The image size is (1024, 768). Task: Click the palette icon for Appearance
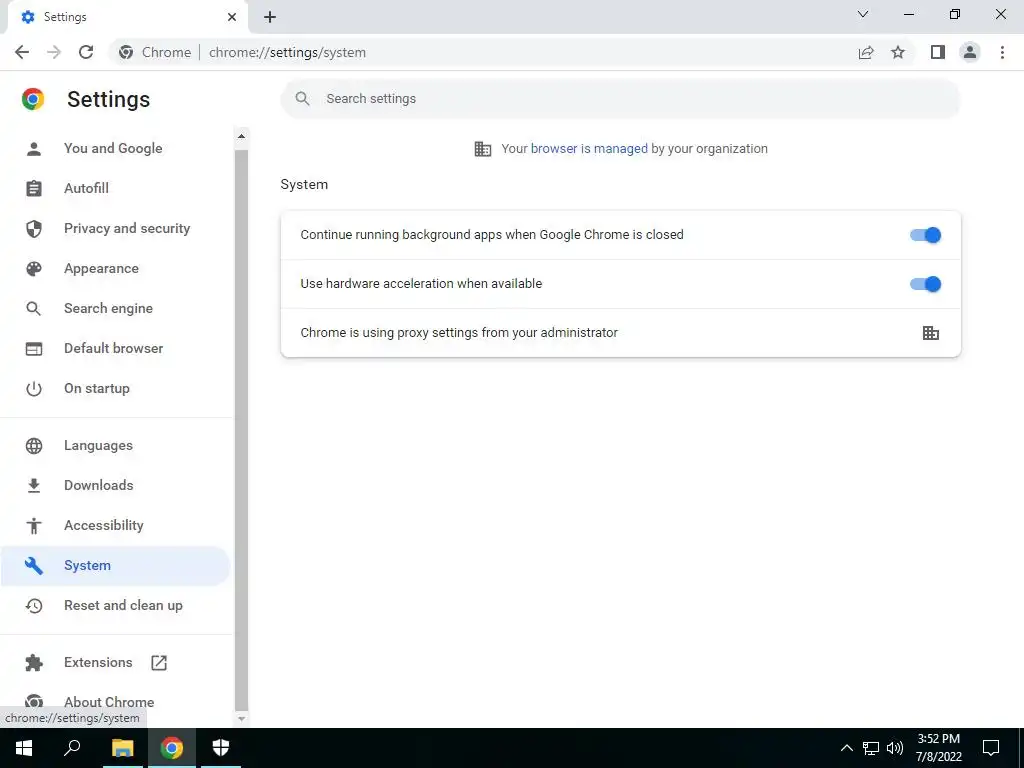coord(33,268)
